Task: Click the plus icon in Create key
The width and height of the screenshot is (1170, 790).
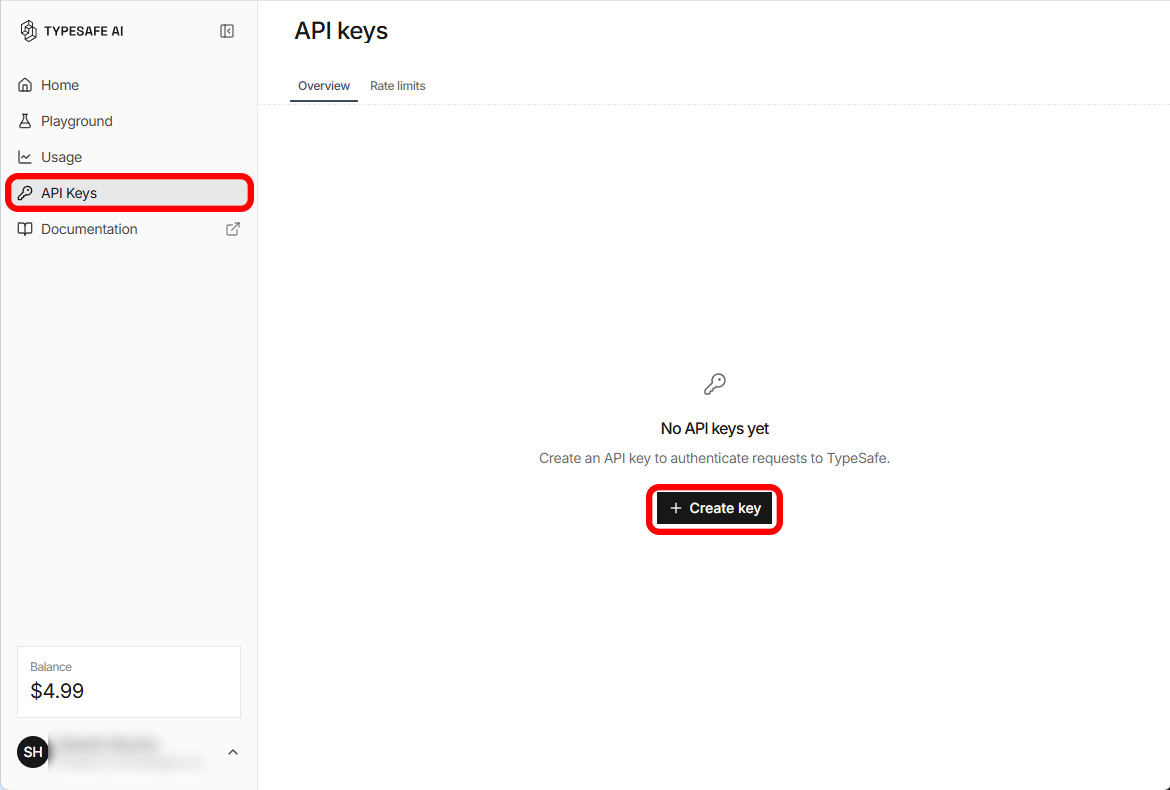Action: pyautogui.click(x=675, y=508)
